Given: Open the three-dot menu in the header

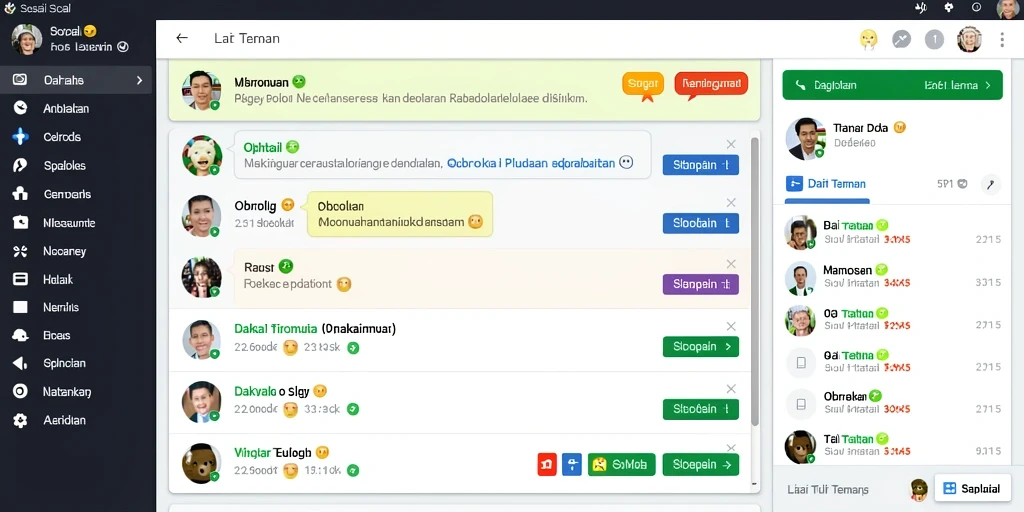Looking at the screenshot, I should tap(1002, 40).
